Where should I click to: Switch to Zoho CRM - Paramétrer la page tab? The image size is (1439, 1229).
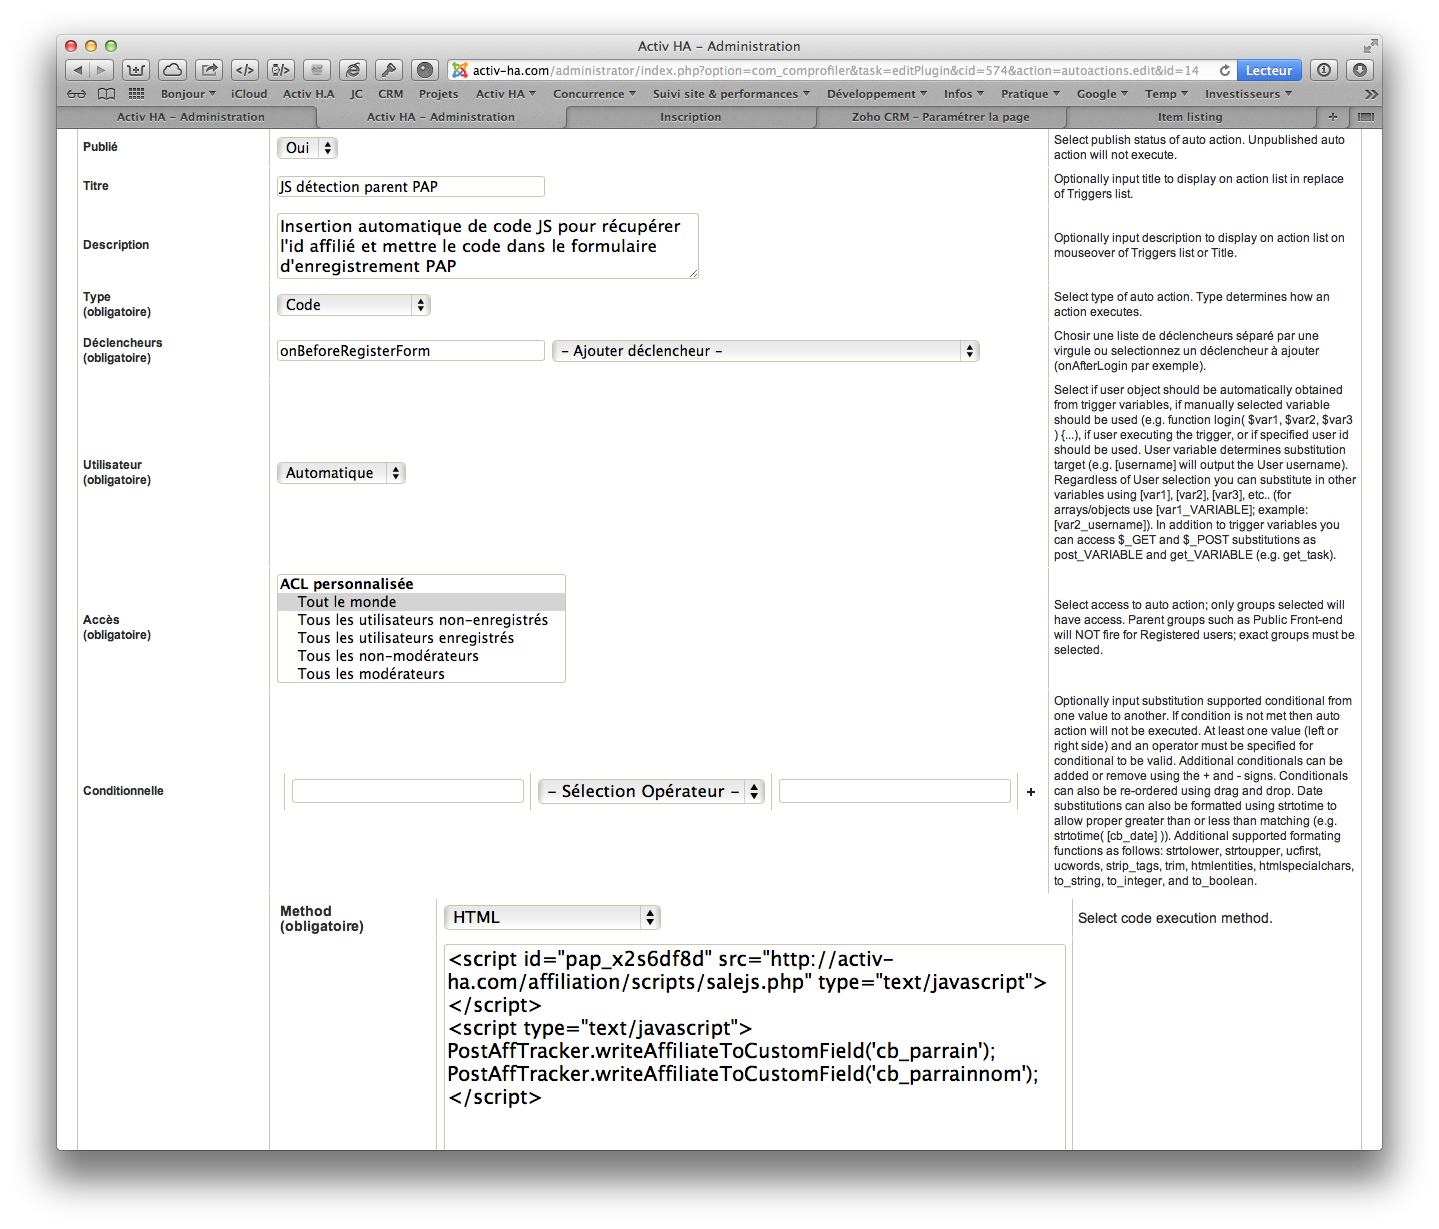[x=941, y=117]
